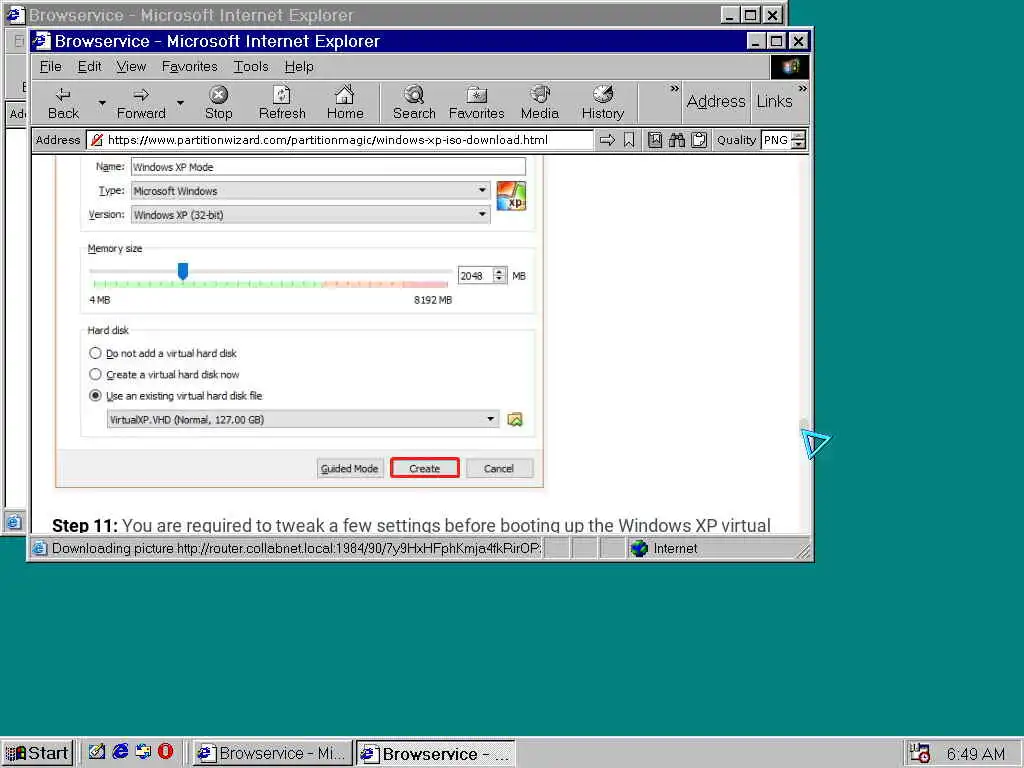
Task: Open the Tools menu
Action: 251,67
